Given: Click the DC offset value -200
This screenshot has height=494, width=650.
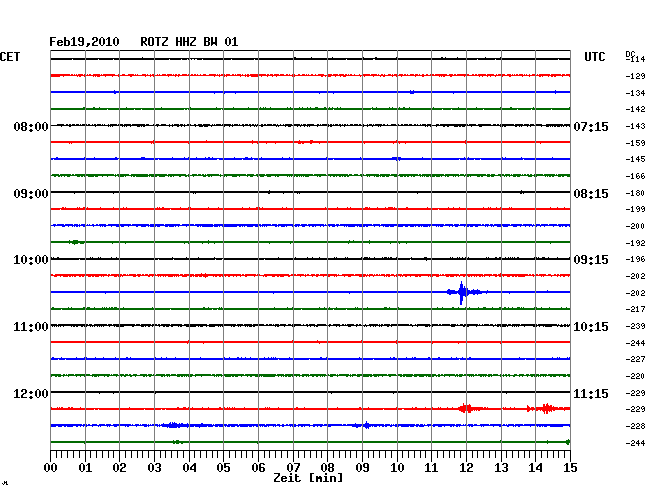Looking at the screenshot, I should pyautogui.click(x=635, y=226).
